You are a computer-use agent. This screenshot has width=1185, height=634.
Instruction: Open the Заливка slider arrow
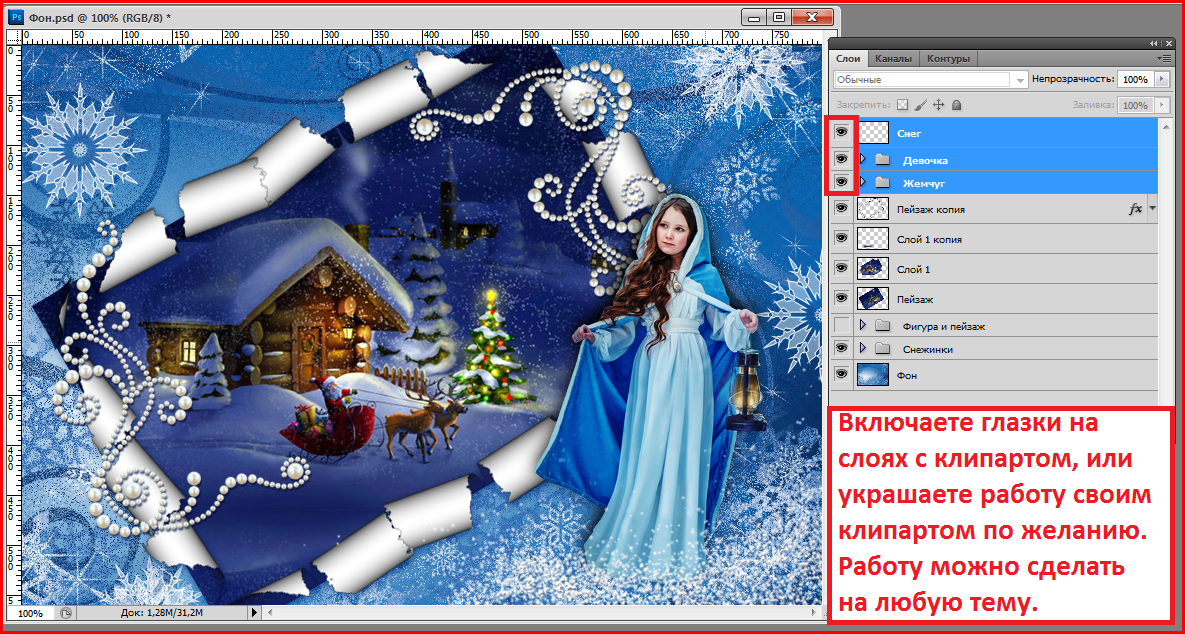[x=1160, y=105]
